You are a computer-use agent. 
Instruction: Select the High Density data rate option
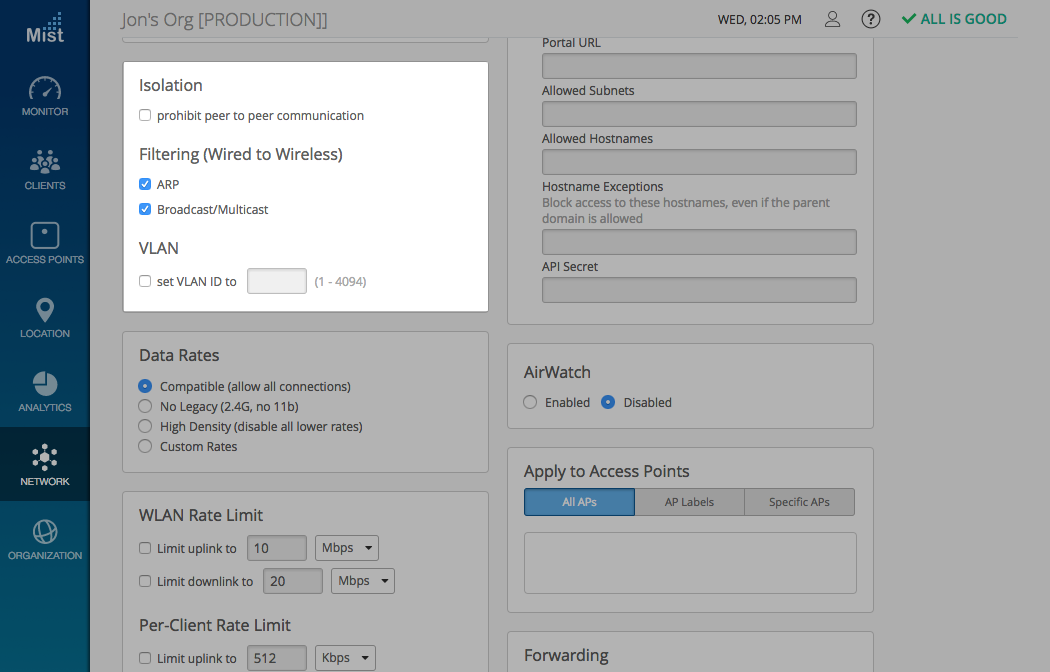[145, 427]
